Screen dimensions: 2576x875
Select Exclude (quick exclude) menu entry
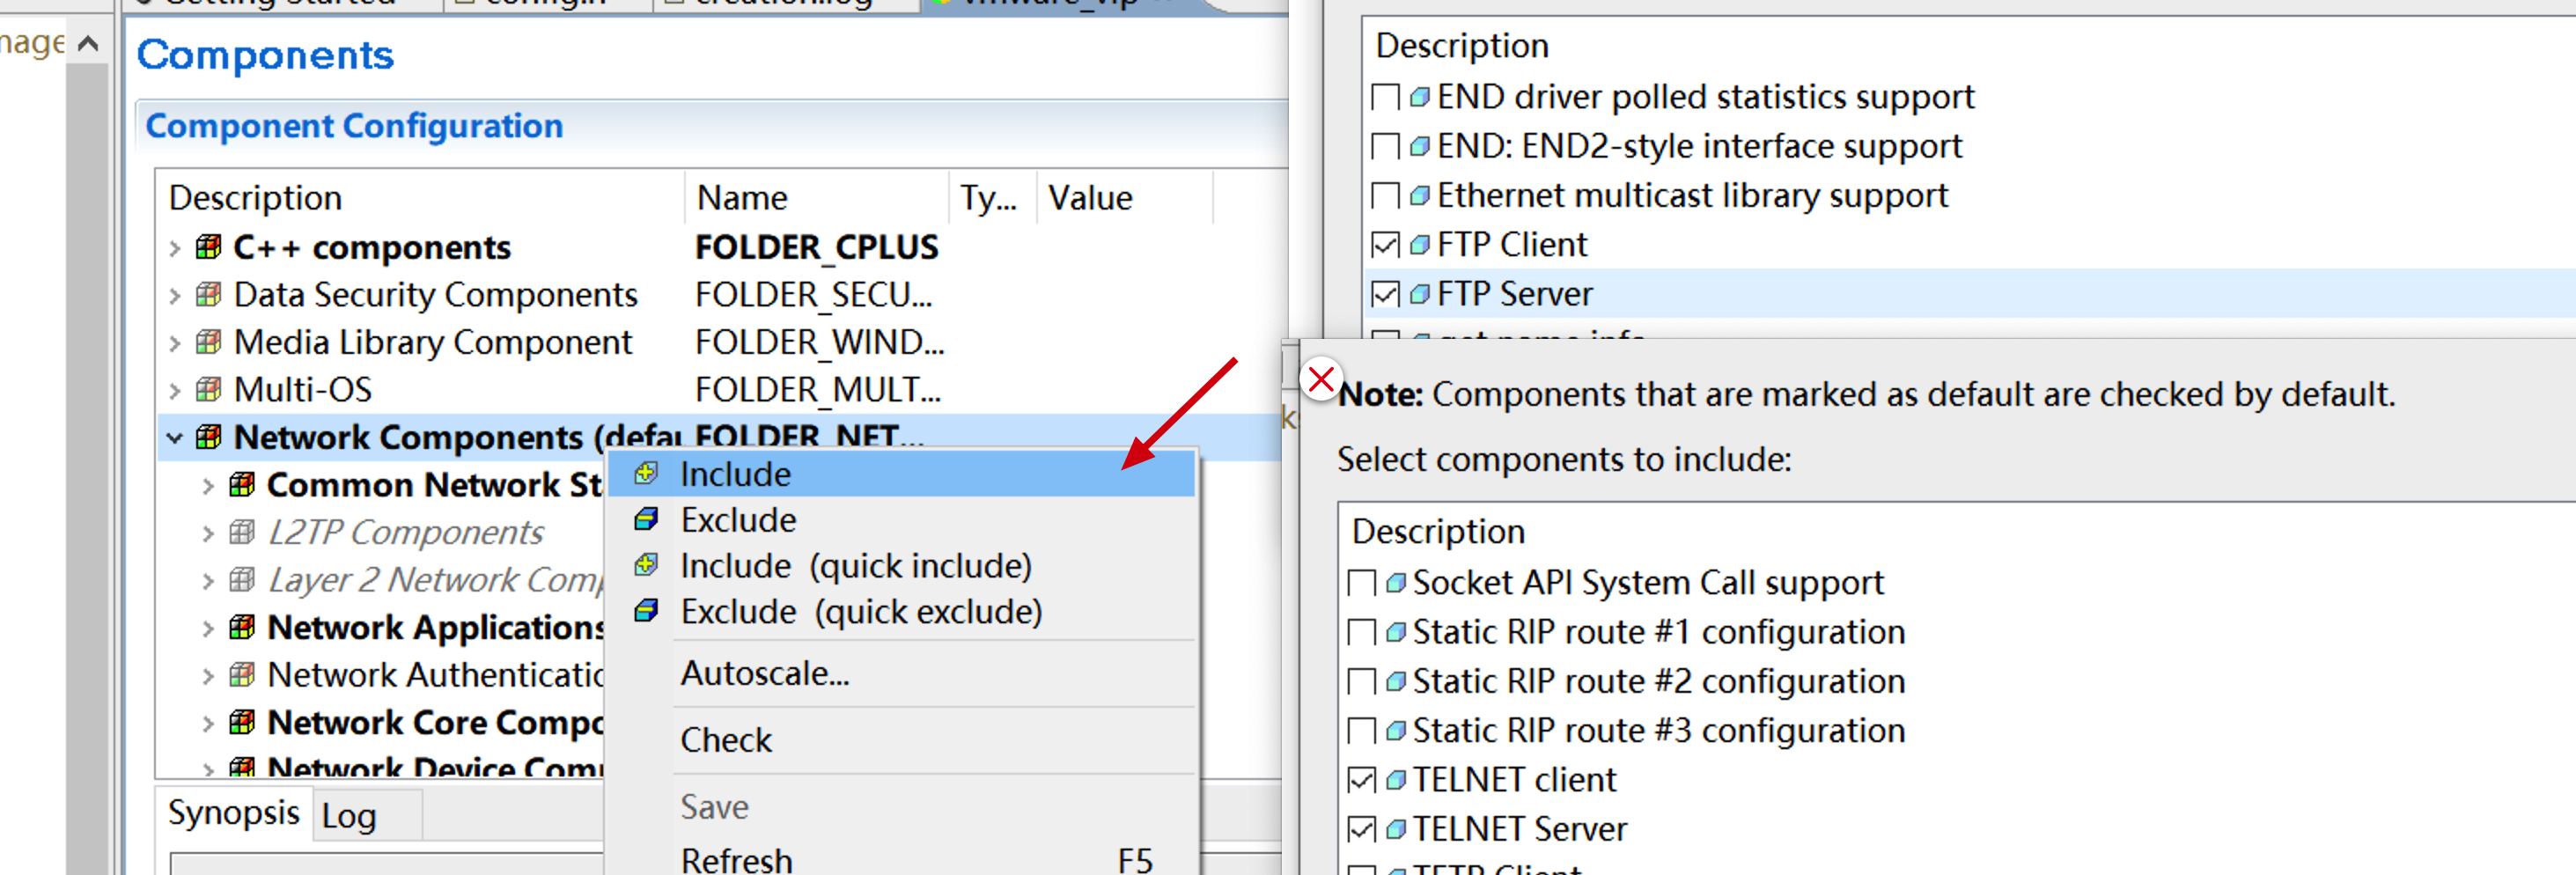(x=901, y=611)
